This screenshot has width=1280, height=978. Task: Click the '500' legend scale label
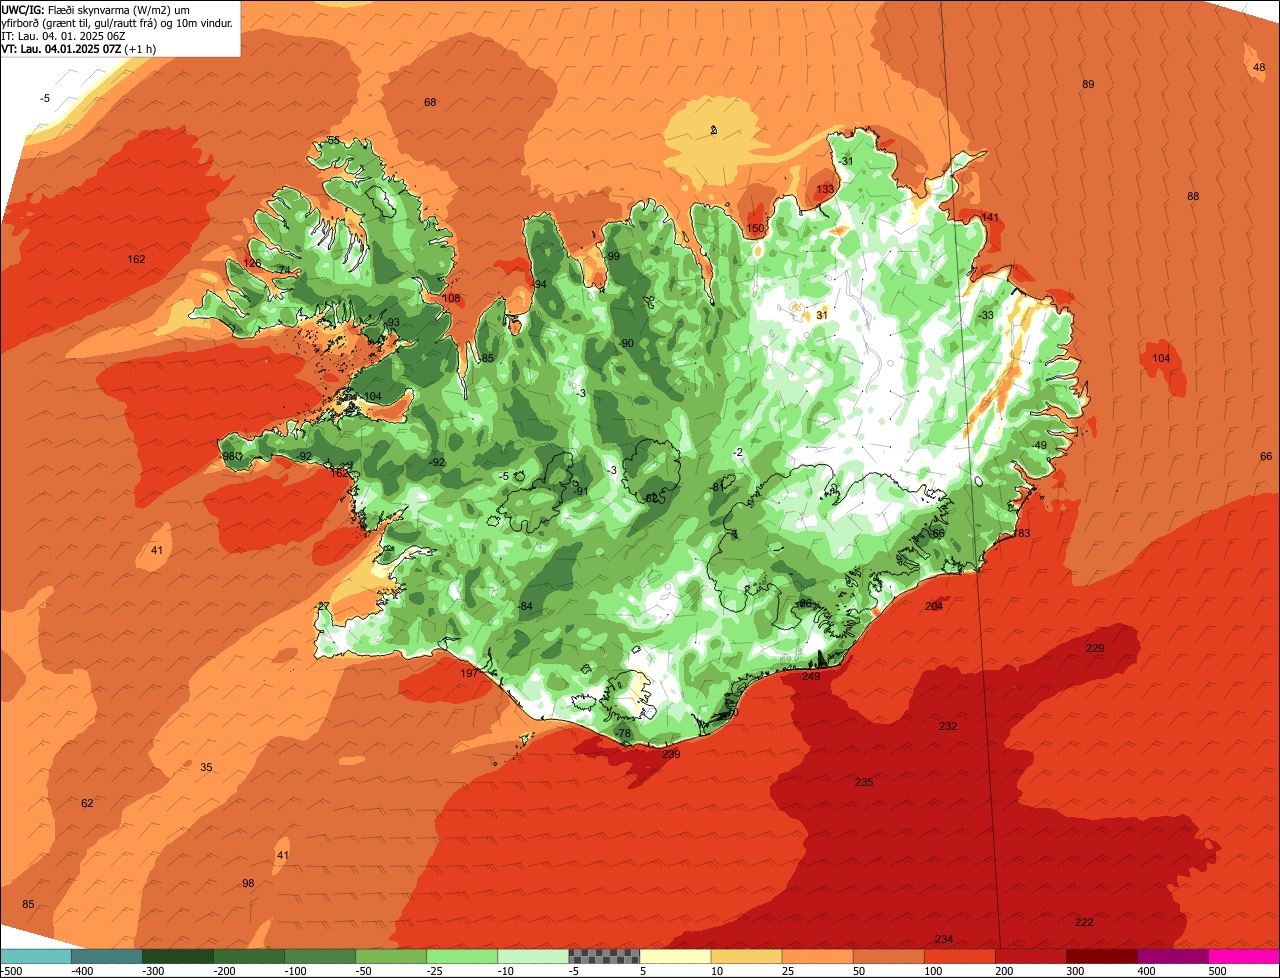1217,971
